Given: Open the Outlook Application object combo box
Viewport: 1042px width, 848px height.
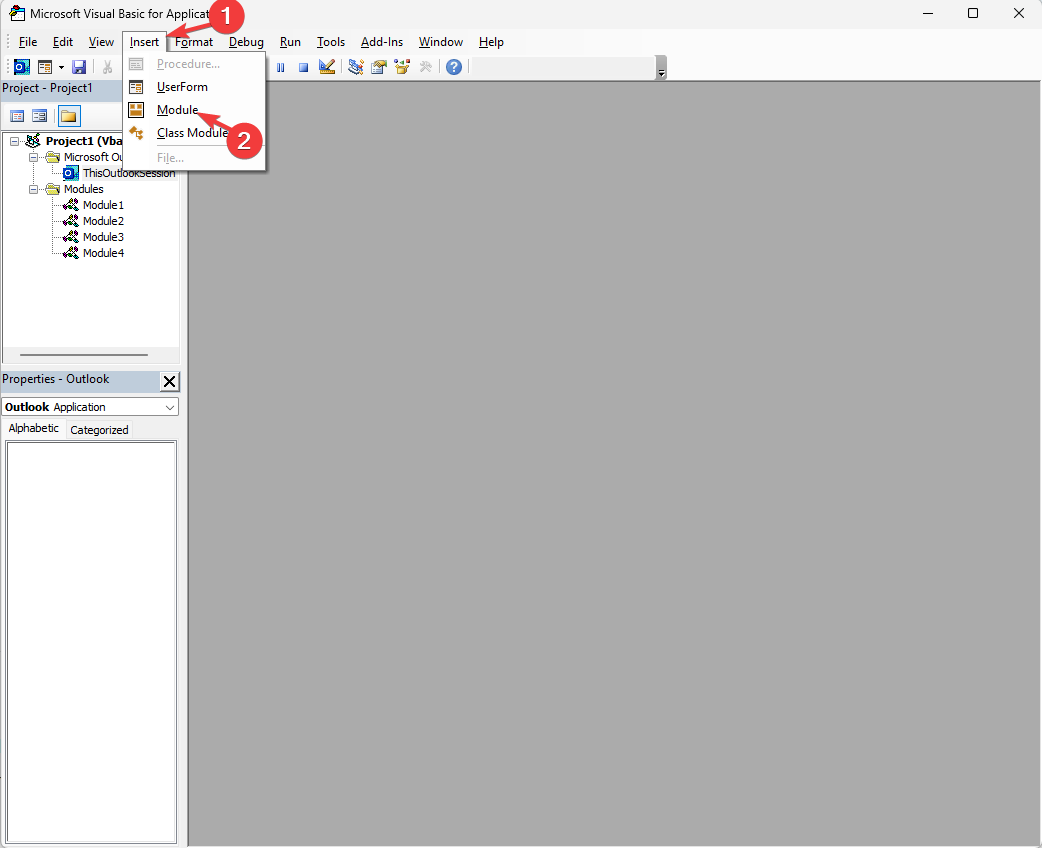Looking at the screenshot, I should [169, 406].
